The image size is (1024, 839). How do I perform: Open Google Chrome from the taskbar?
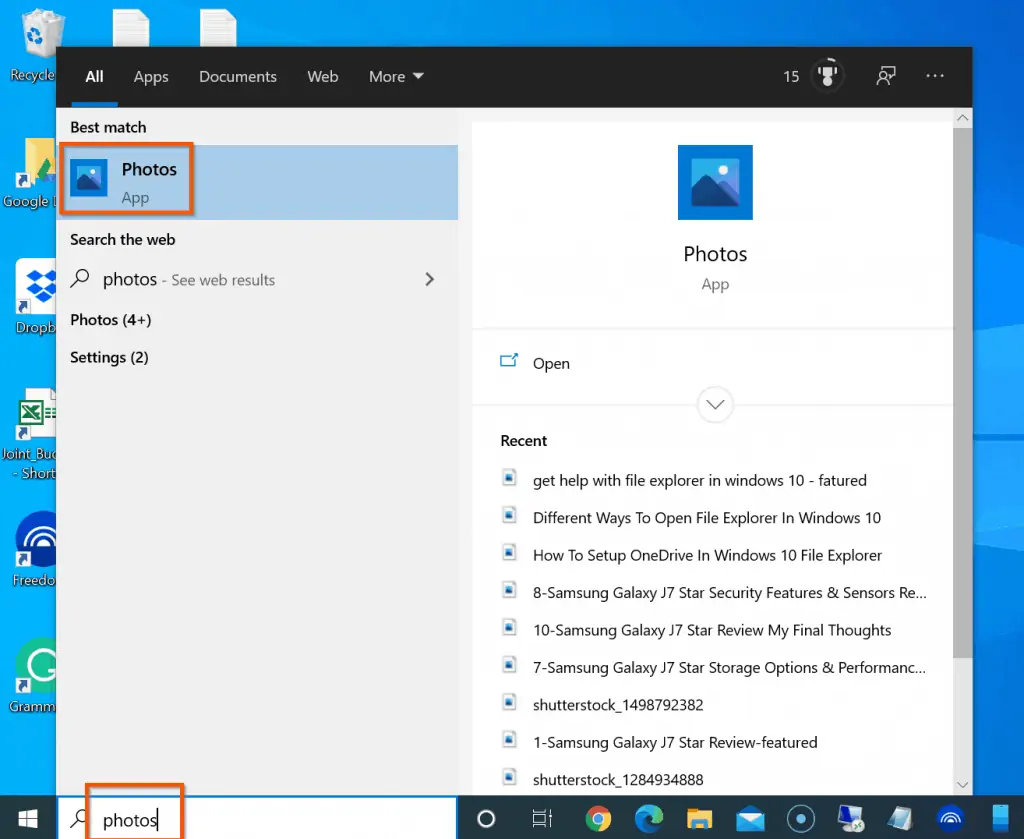[598, 819]
